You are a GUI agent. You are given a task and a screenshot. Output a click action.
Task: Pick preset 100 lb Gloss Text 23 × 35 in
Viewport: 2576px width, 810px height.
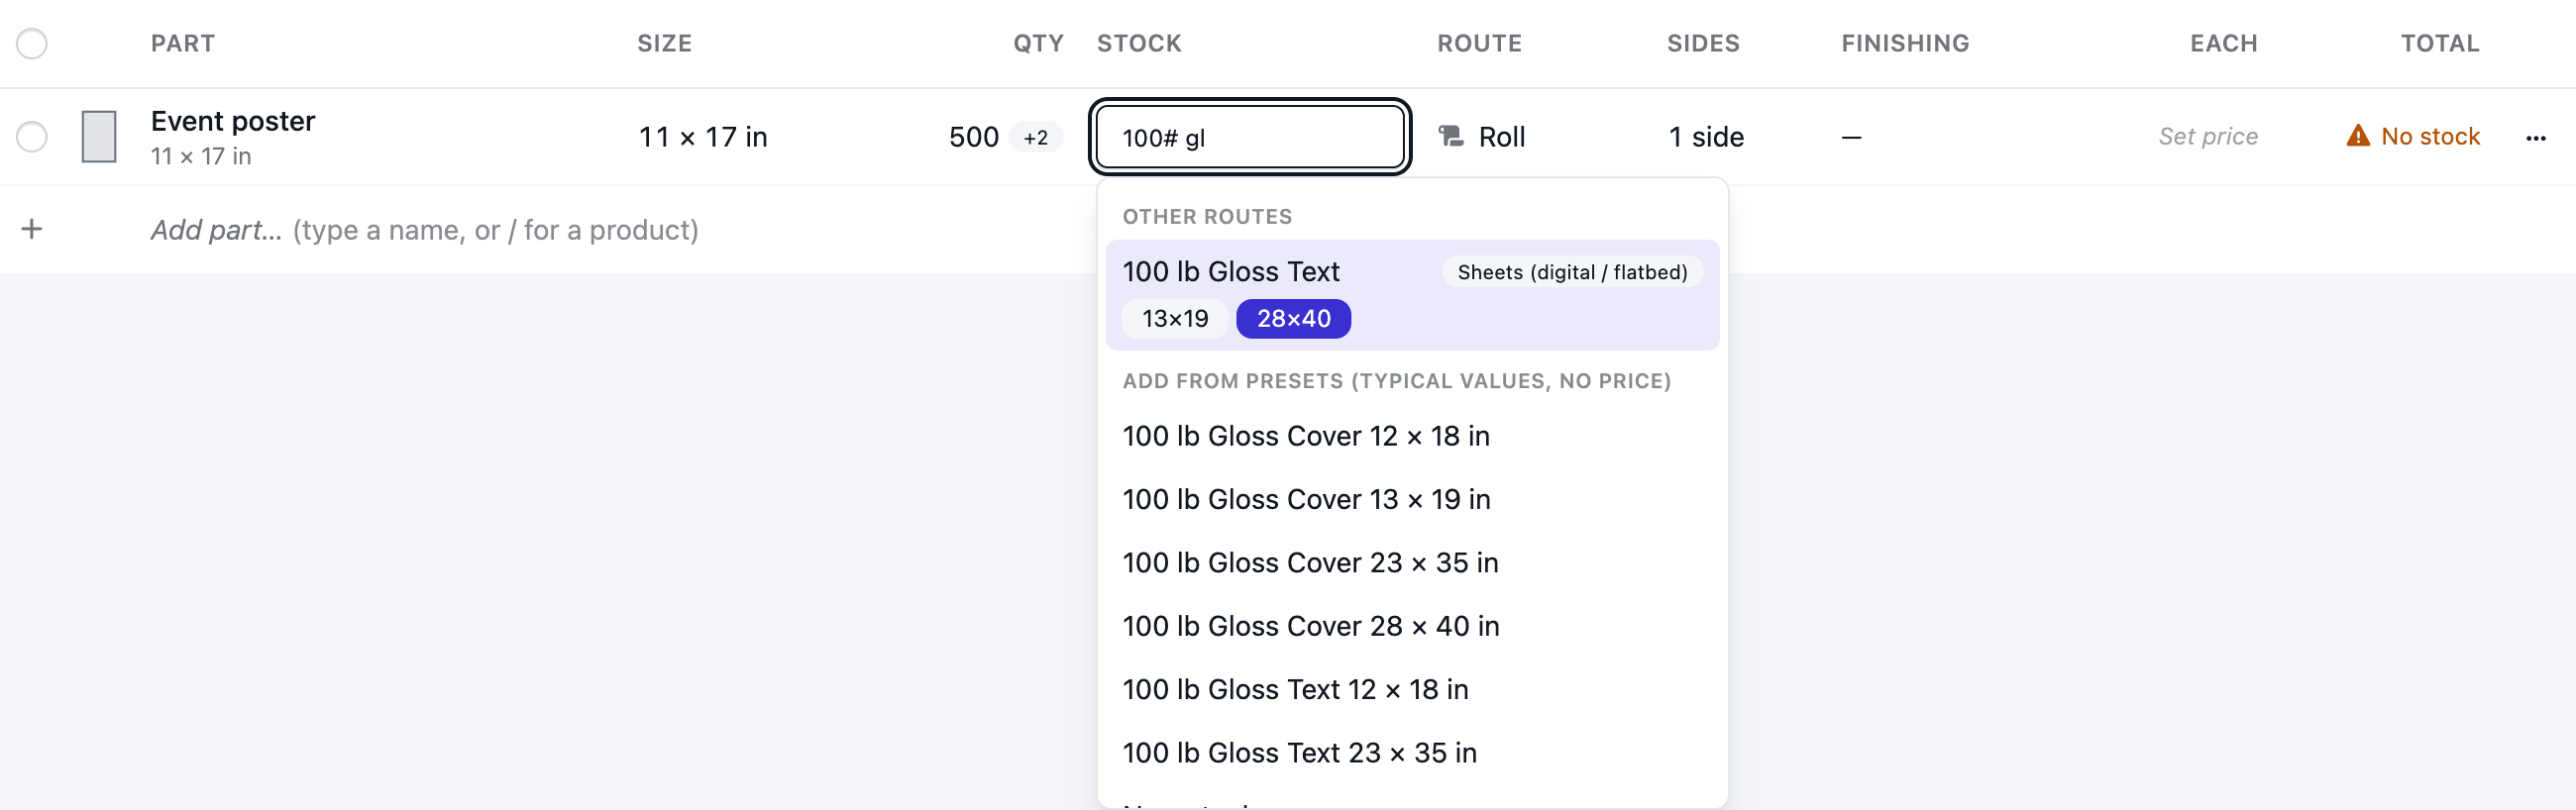pos(1412,753)
